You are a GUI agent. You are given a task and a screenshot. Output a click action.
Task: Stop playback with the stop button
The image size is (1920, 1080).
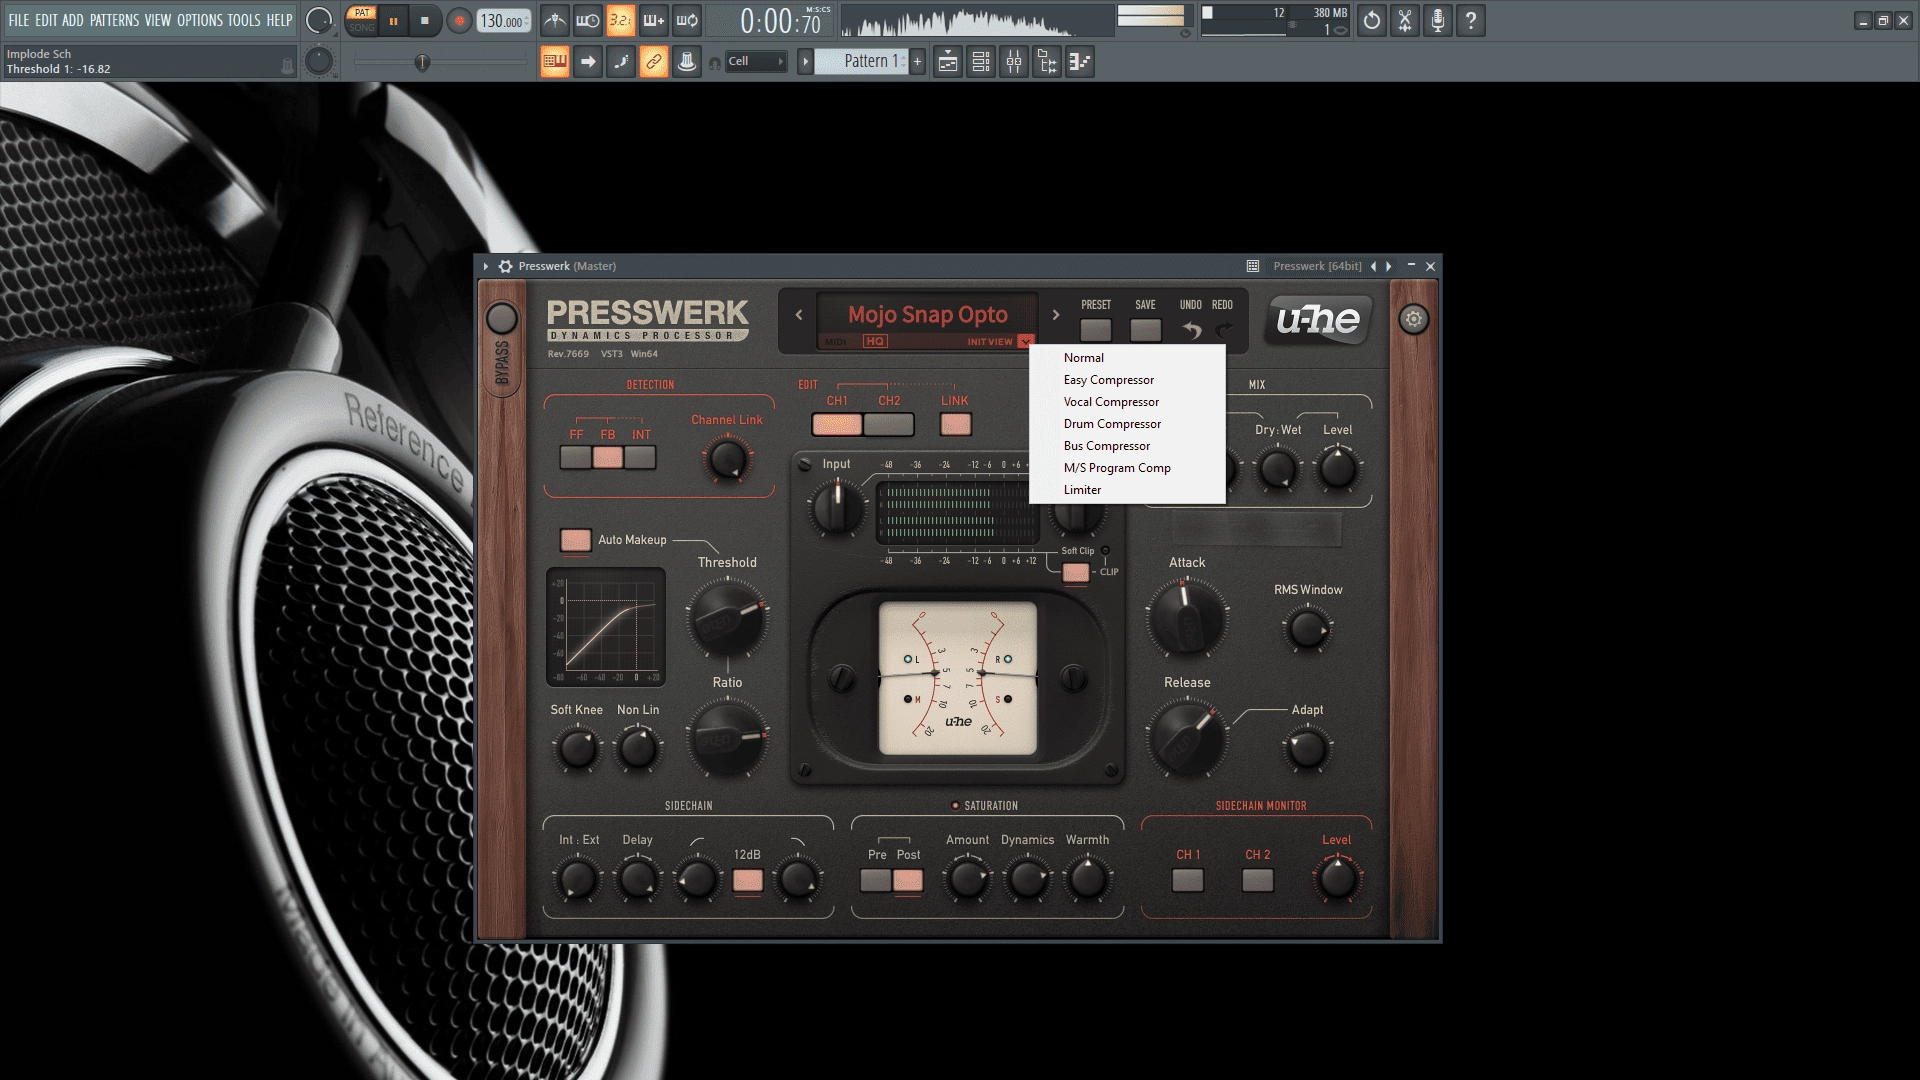[x=425, y=20]
